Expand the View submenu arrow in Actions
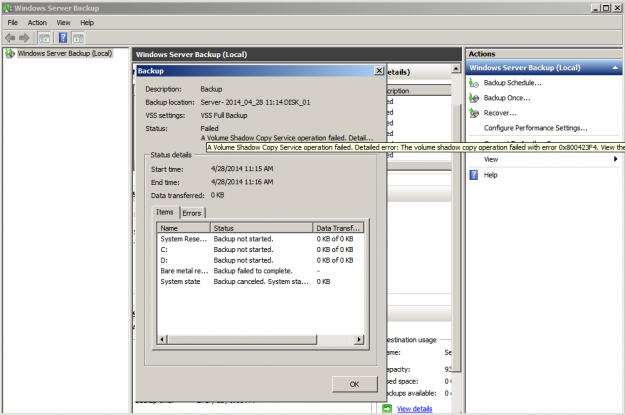This screenshot has height=415, width=625. pos(615,159)
